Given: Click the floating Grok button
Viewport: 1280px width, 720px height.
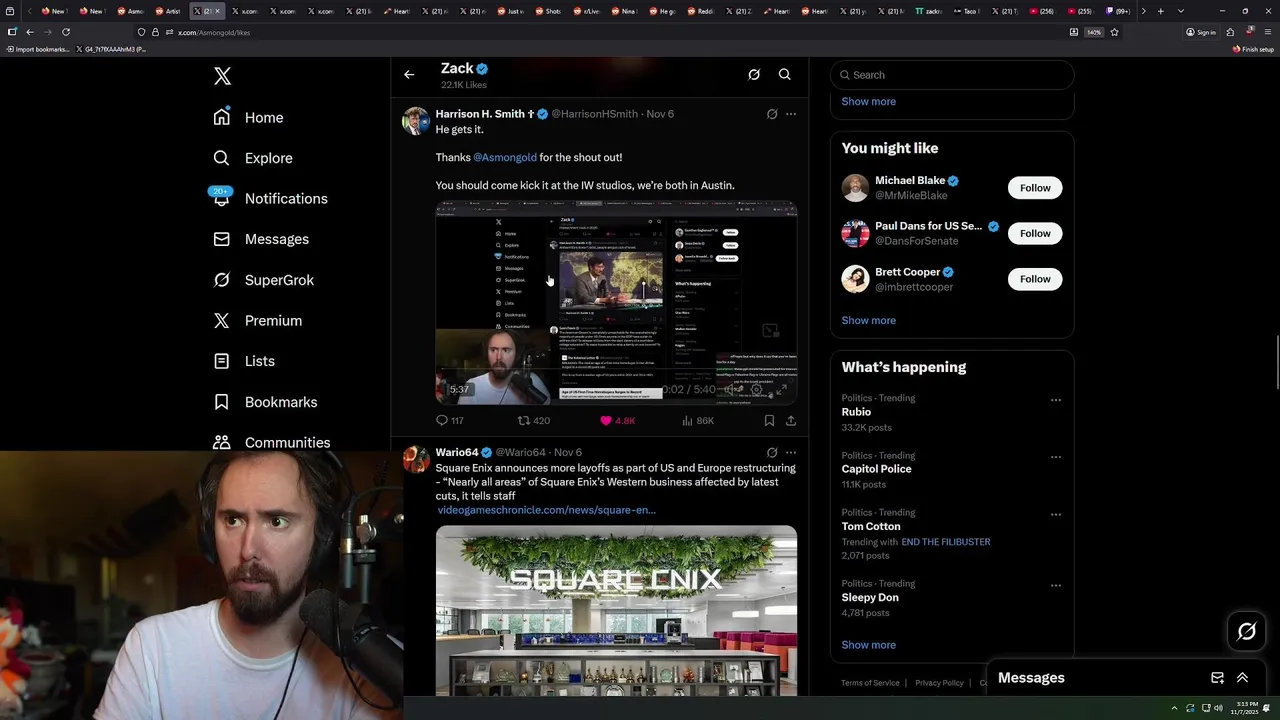Looking at the screenshot, I should (x=1246, y=631).
